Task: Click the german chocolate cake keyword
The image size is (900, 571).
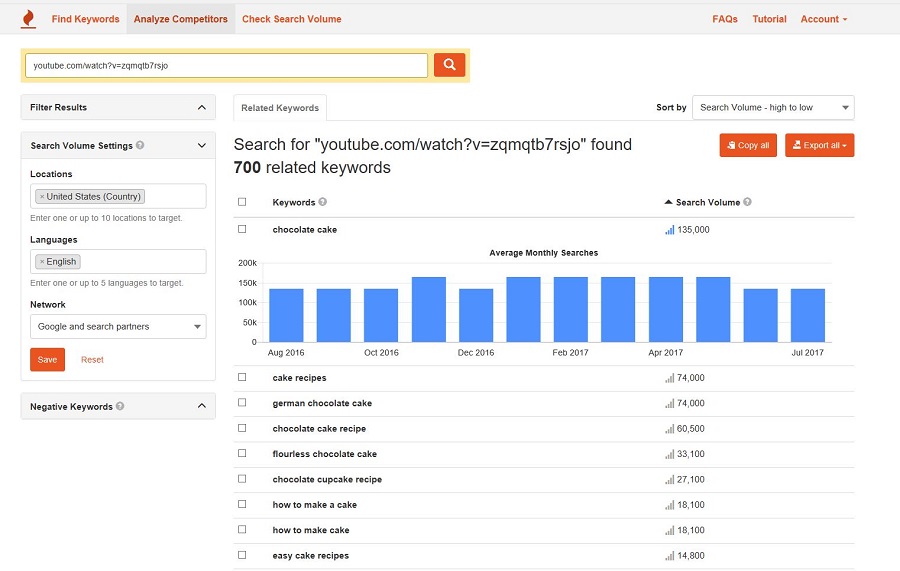Action: coord(322,403)
